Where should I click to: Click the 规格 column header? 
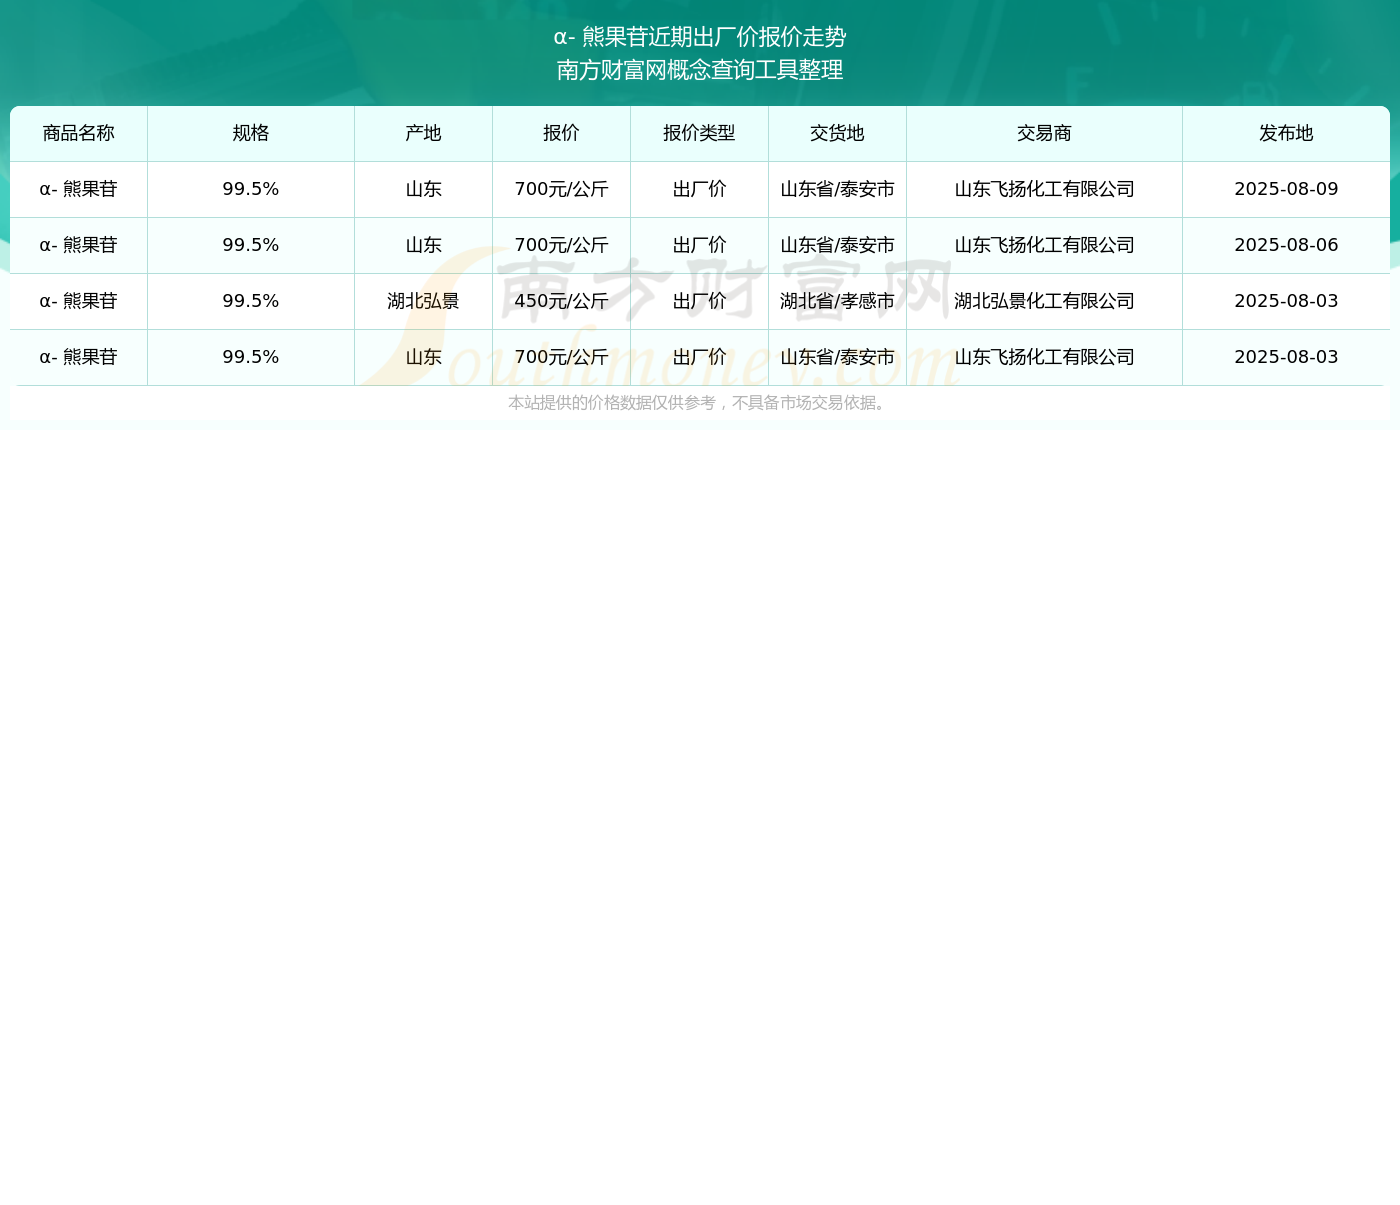251,133
